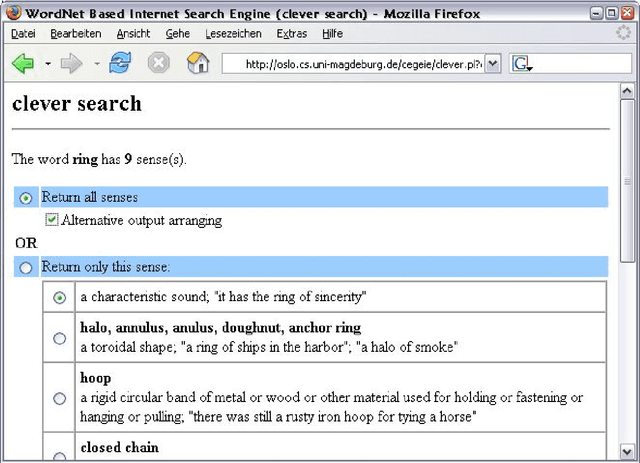This screenshot has height=463, width=640.
Task: Open the Extras menu
Action: click(x=292, y=34)
